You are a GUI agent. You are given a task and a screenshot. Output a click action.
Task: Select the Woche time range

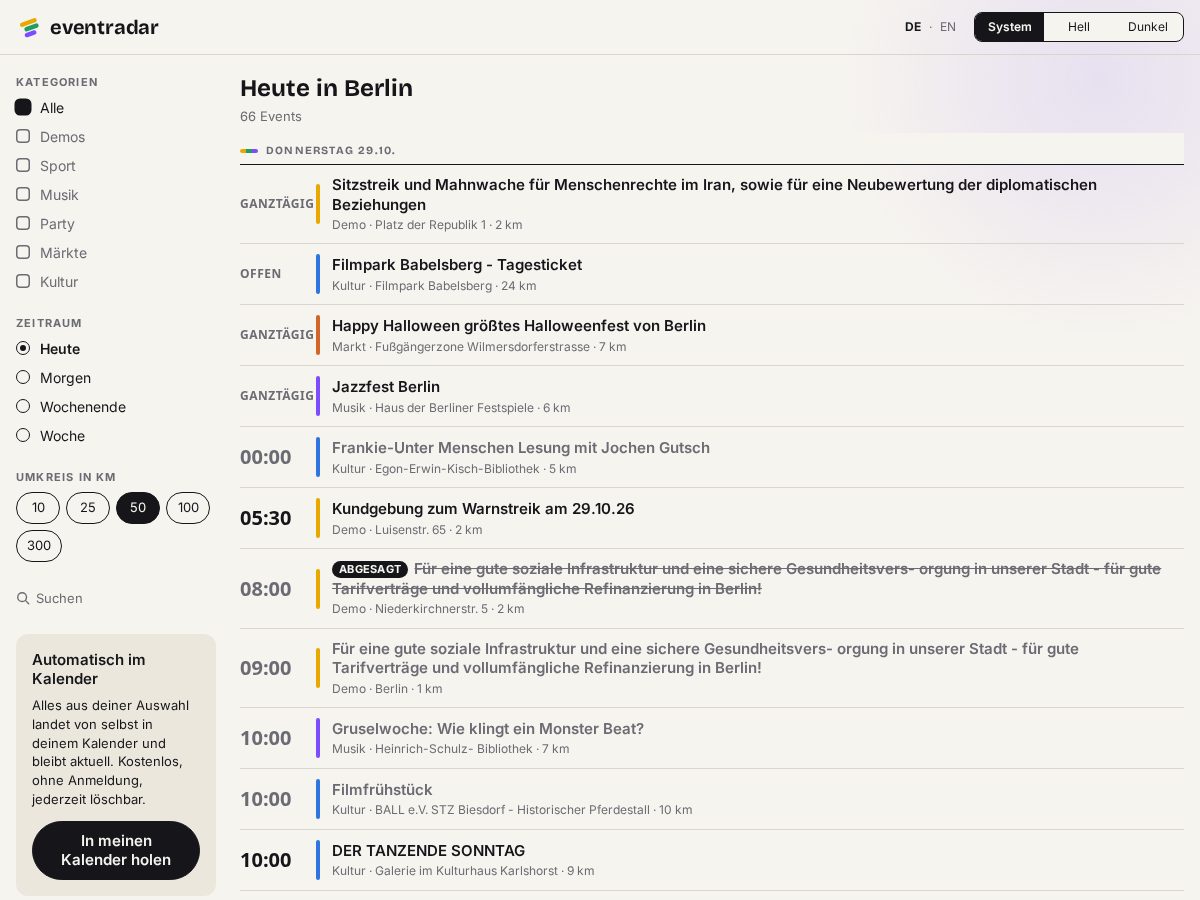(23, 435)
